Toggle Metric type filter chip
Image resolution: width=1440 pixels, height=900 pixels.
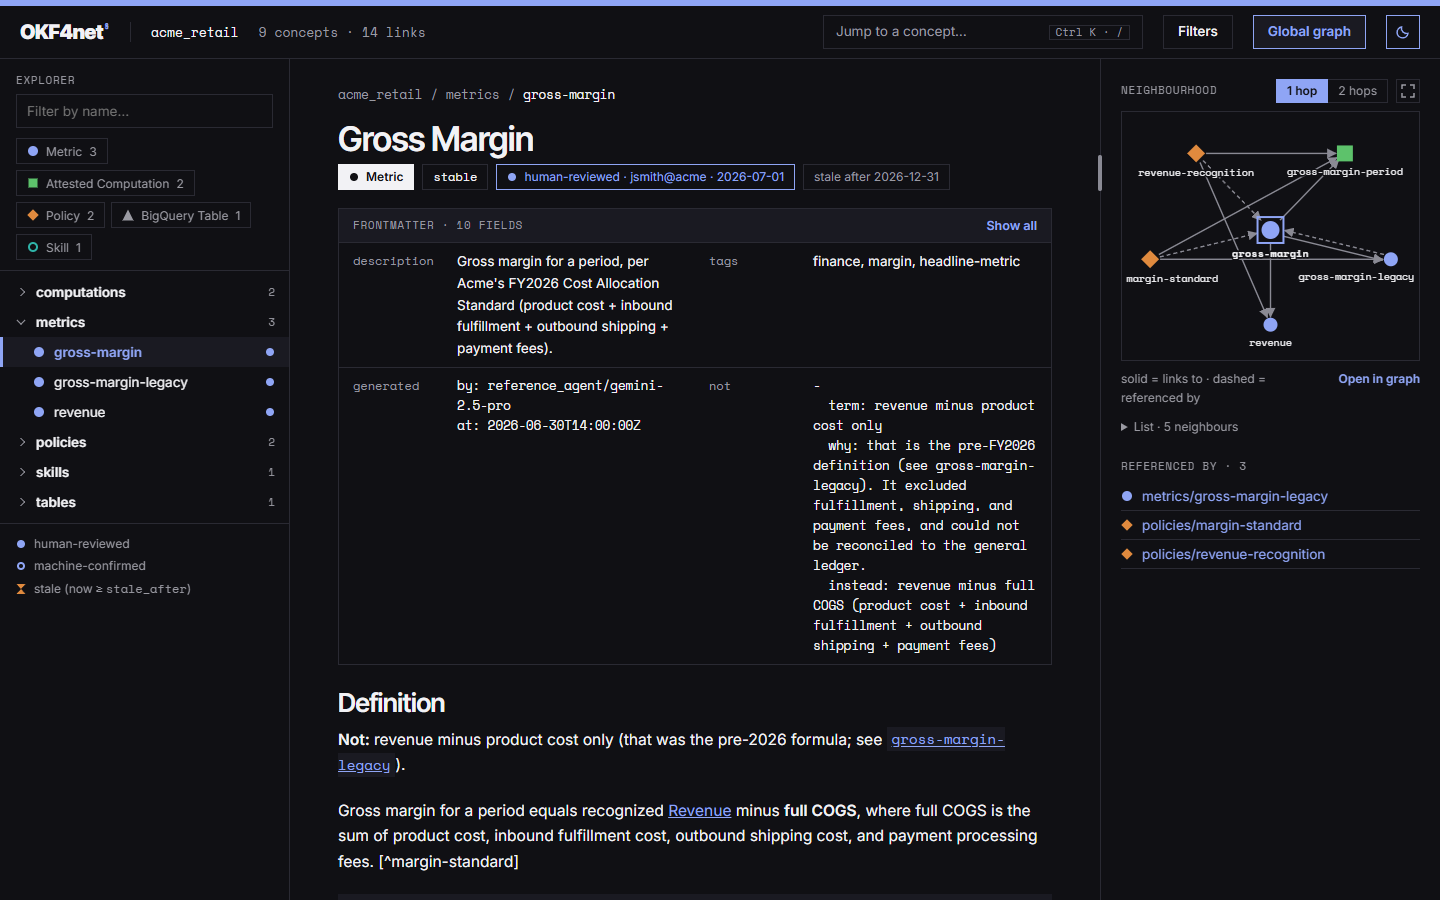62,152
